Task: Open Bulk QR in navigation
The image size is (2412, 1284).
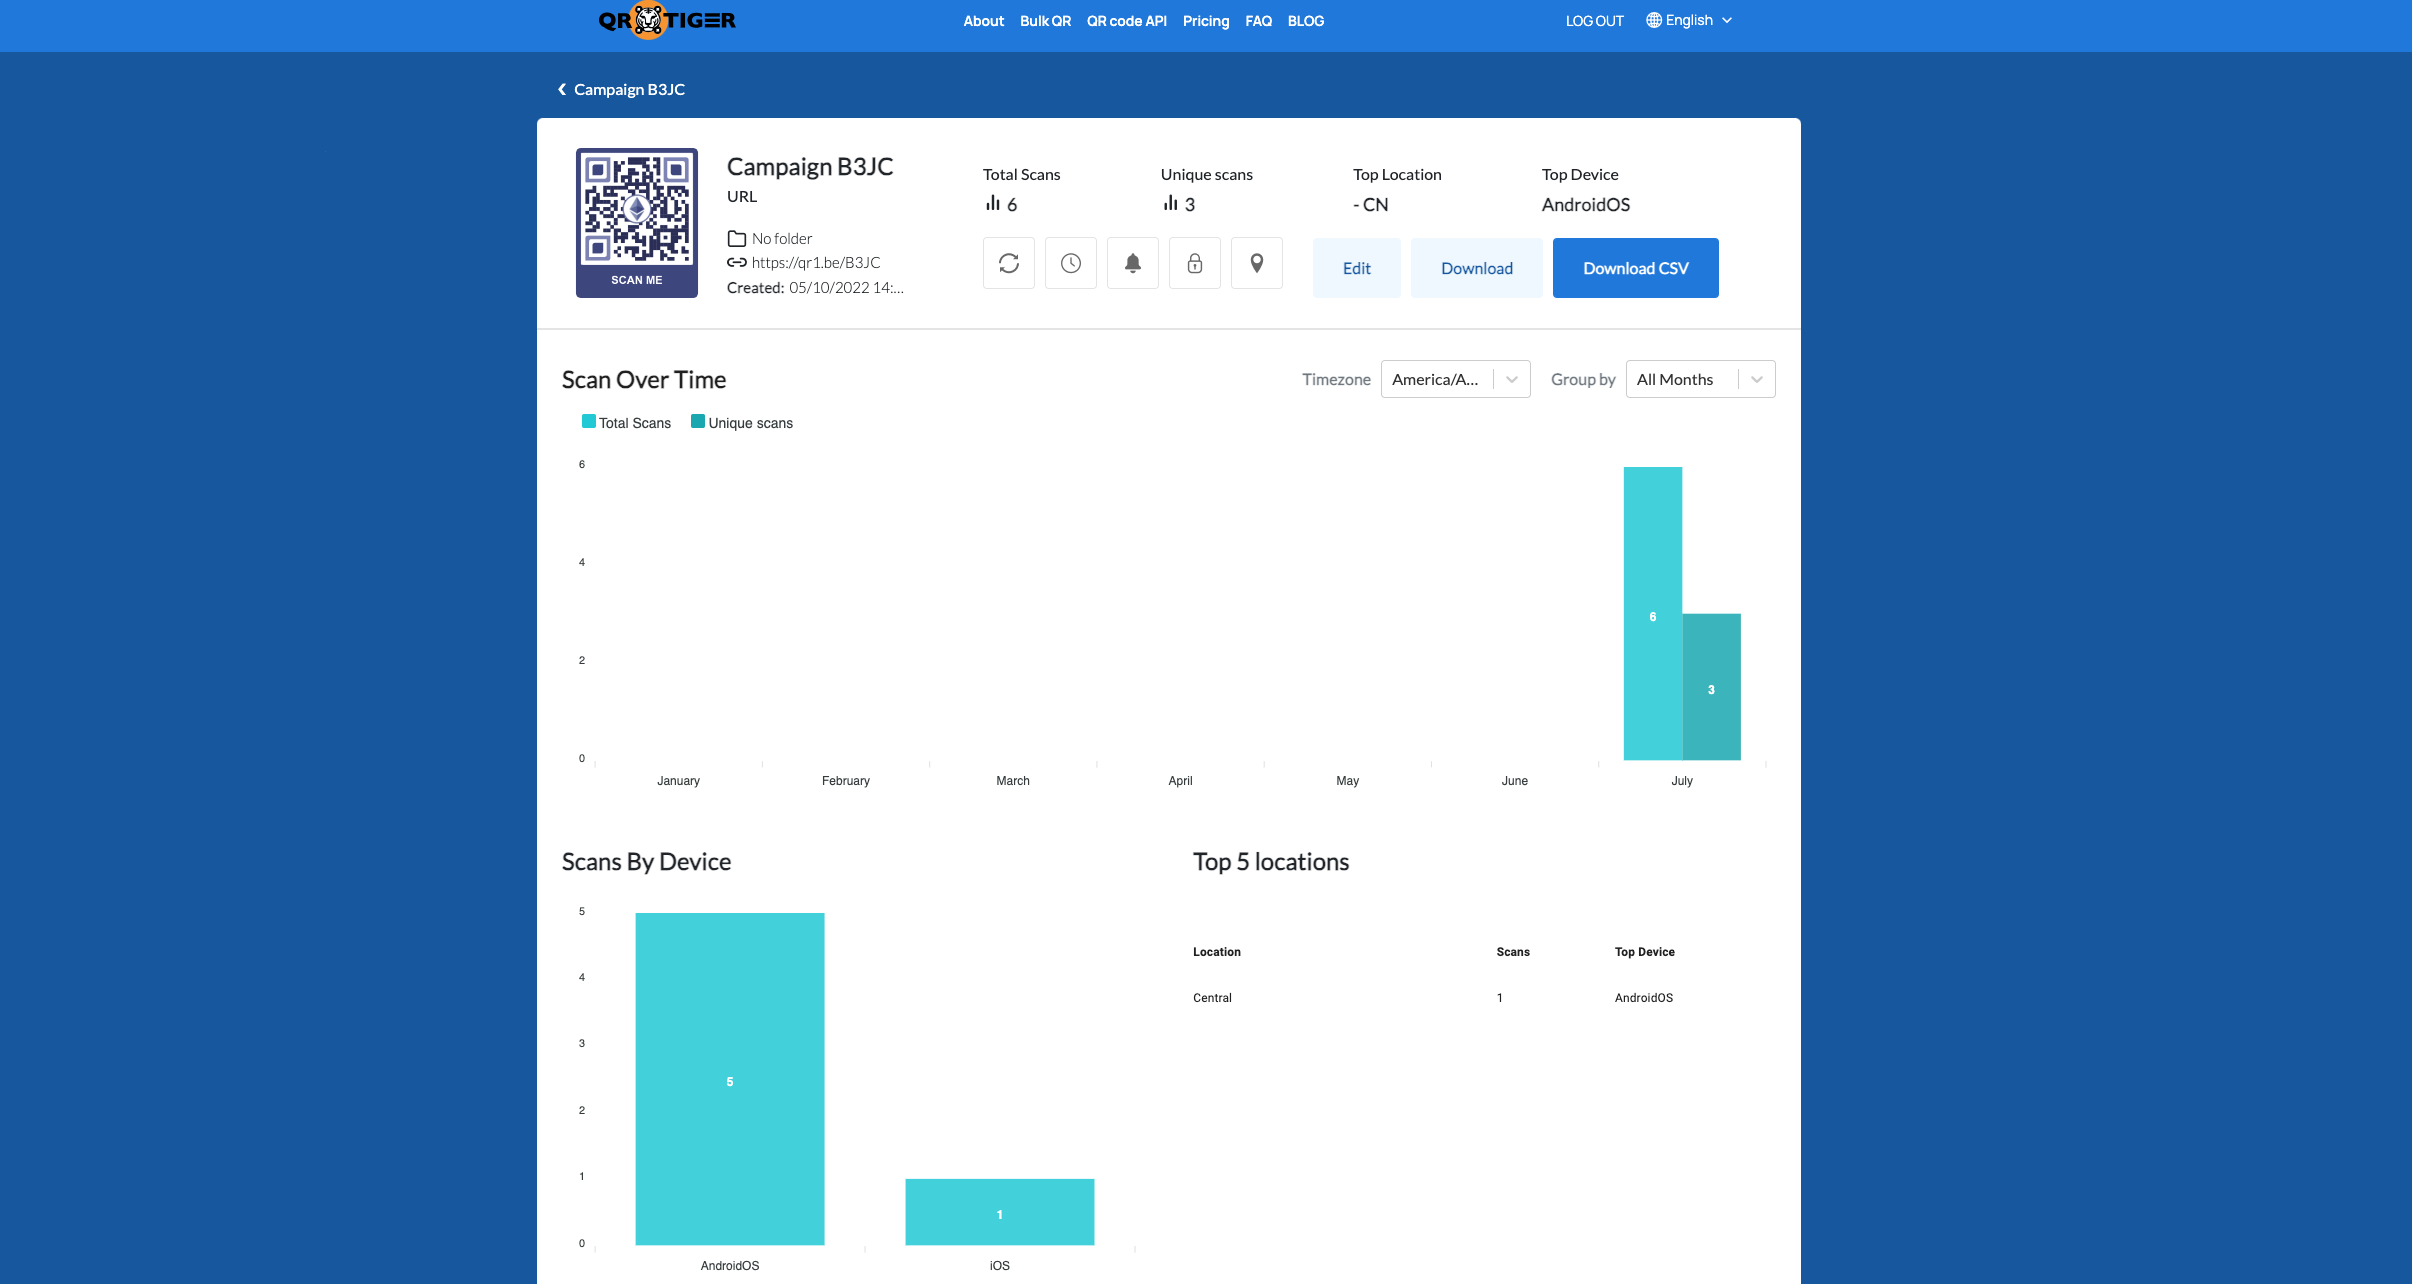Action: coord(1045,21)
